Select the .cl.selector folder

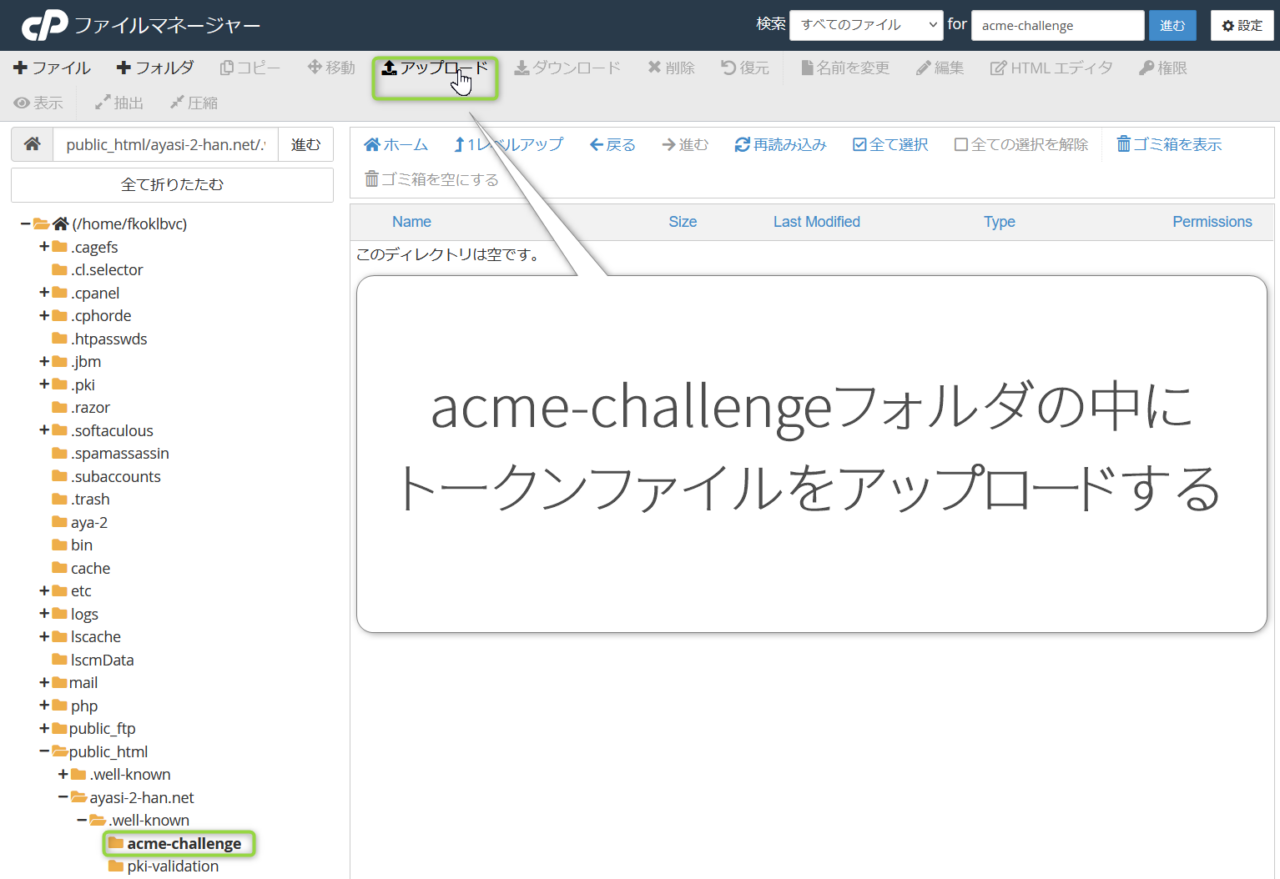pyautogui.click(x=106, y=270)
